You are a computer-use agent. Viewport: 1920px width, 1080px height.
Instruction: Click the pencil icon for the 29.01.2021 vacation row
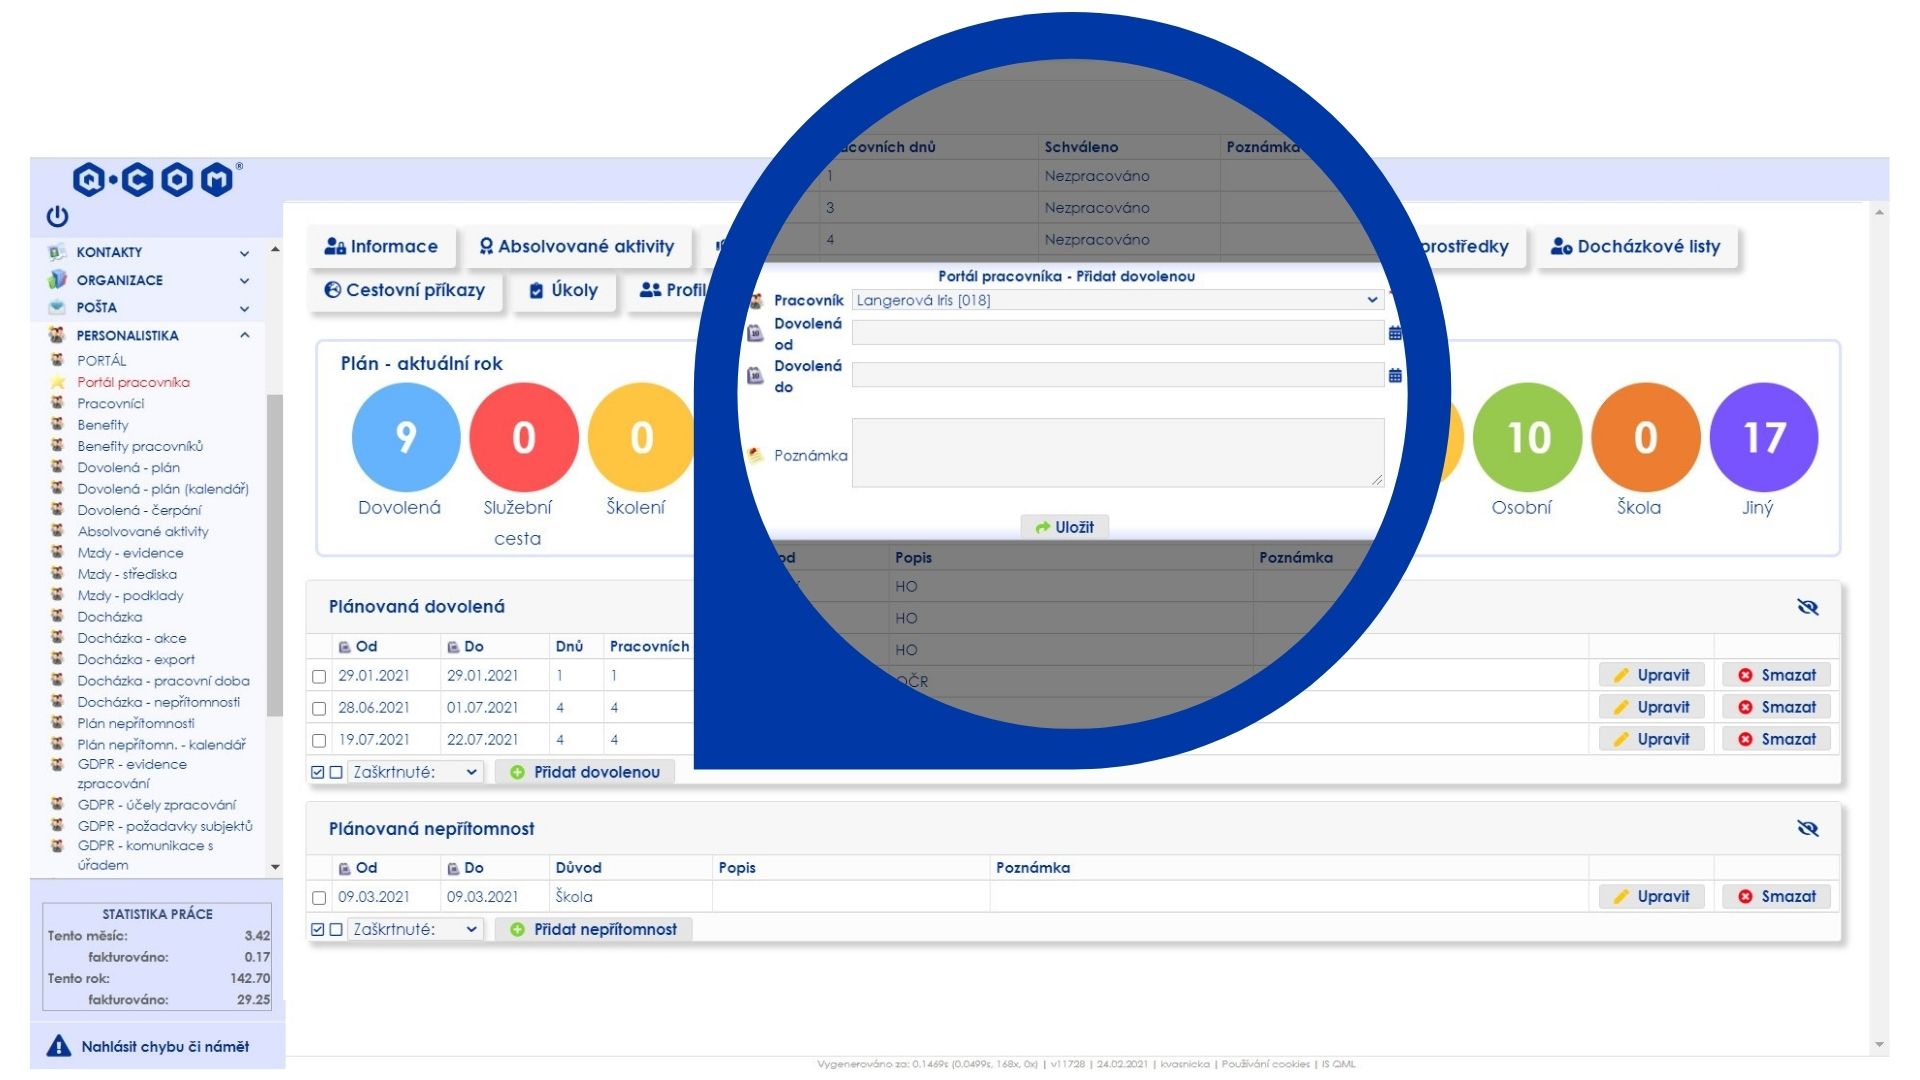click(1621, 675)
